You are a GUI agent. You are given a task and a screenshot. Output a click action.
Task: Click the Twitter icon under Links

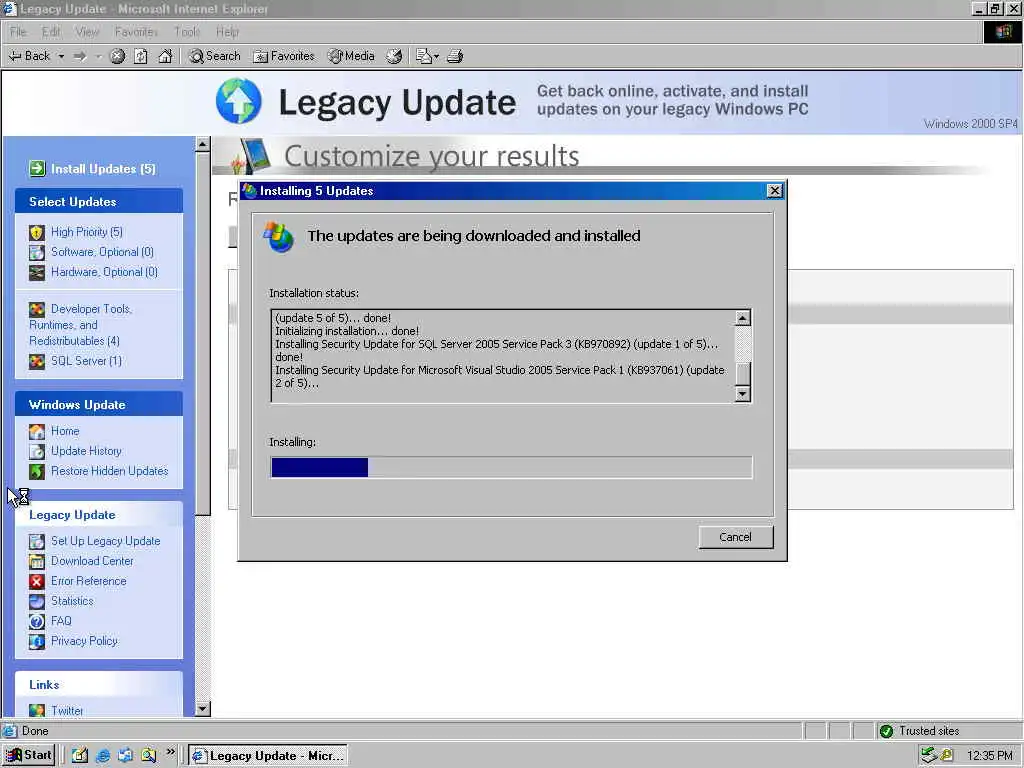click(x=37, y=710)
